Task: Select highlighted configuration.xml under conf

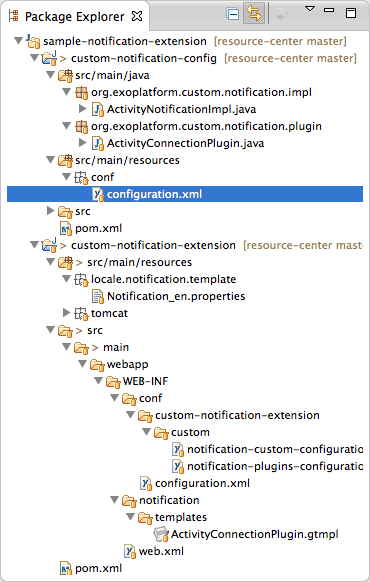Action: coord(185,194)
